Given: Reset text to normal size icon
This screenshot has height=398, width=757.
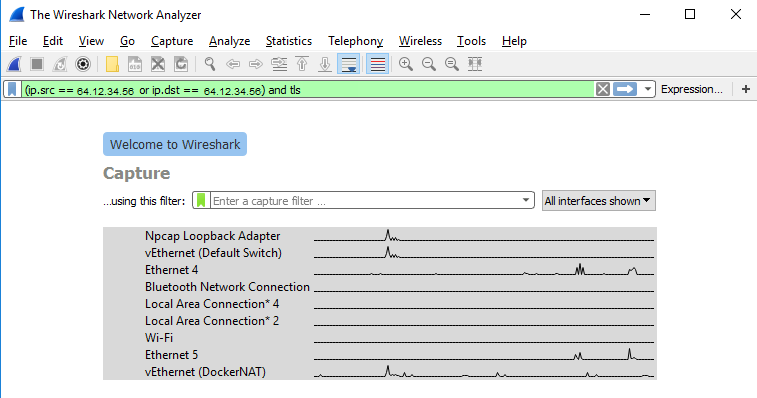Looking at the screenshot, I should pyautogui.click(x=452, y=64).
